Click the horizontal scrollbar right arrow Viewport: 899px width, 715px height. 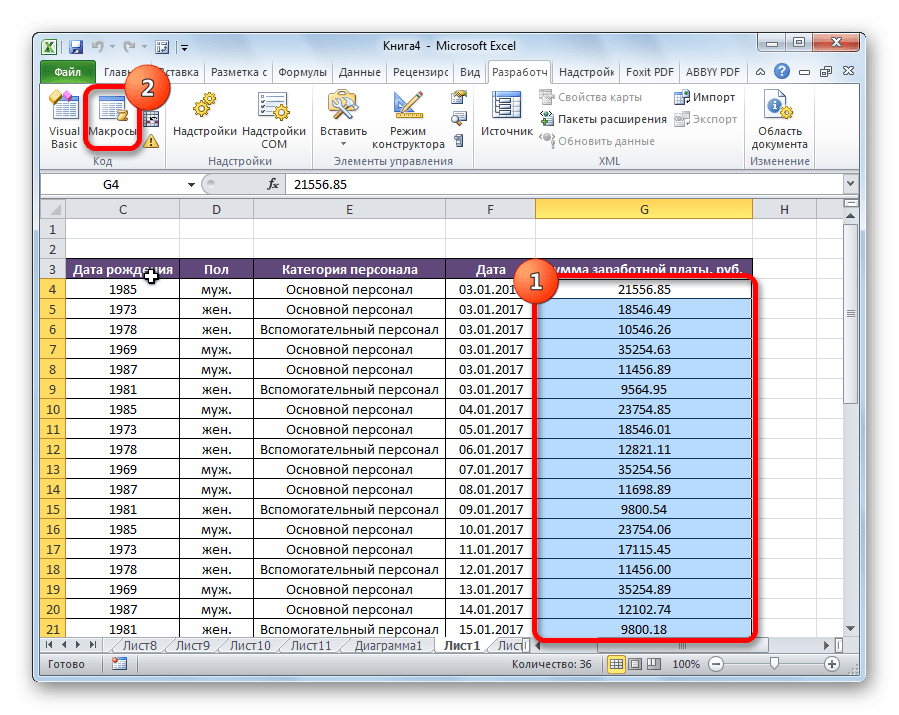826,646
